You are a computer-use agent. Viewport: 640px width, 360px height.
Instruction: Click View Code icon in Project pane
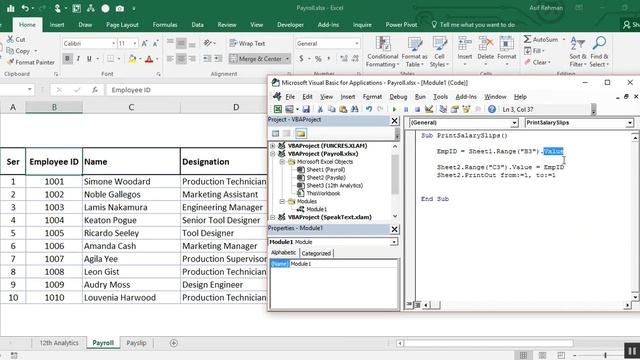pyautogui.click(x=276, y=133)
